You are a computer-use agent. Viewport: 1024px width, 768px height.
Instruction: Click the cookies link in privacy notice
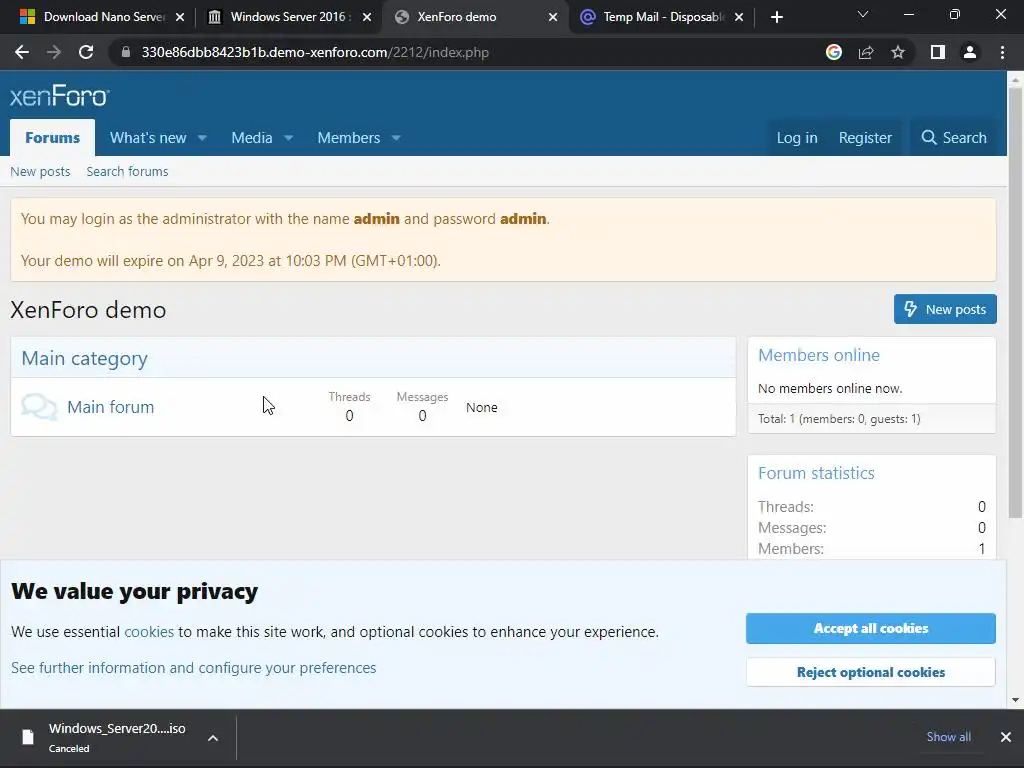click(149, 632)
